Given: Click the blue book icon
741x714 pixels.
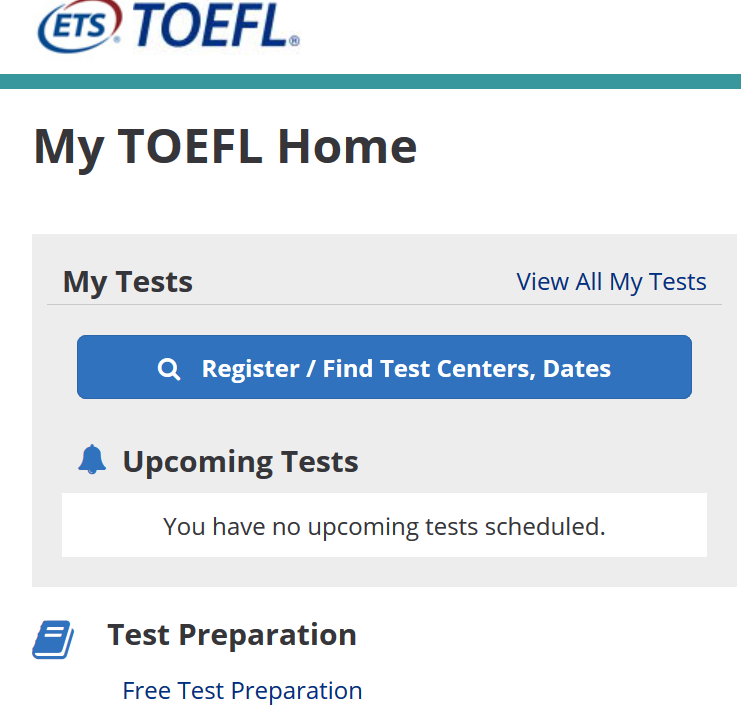Looking at the screenshot, I should coord(53,639).
